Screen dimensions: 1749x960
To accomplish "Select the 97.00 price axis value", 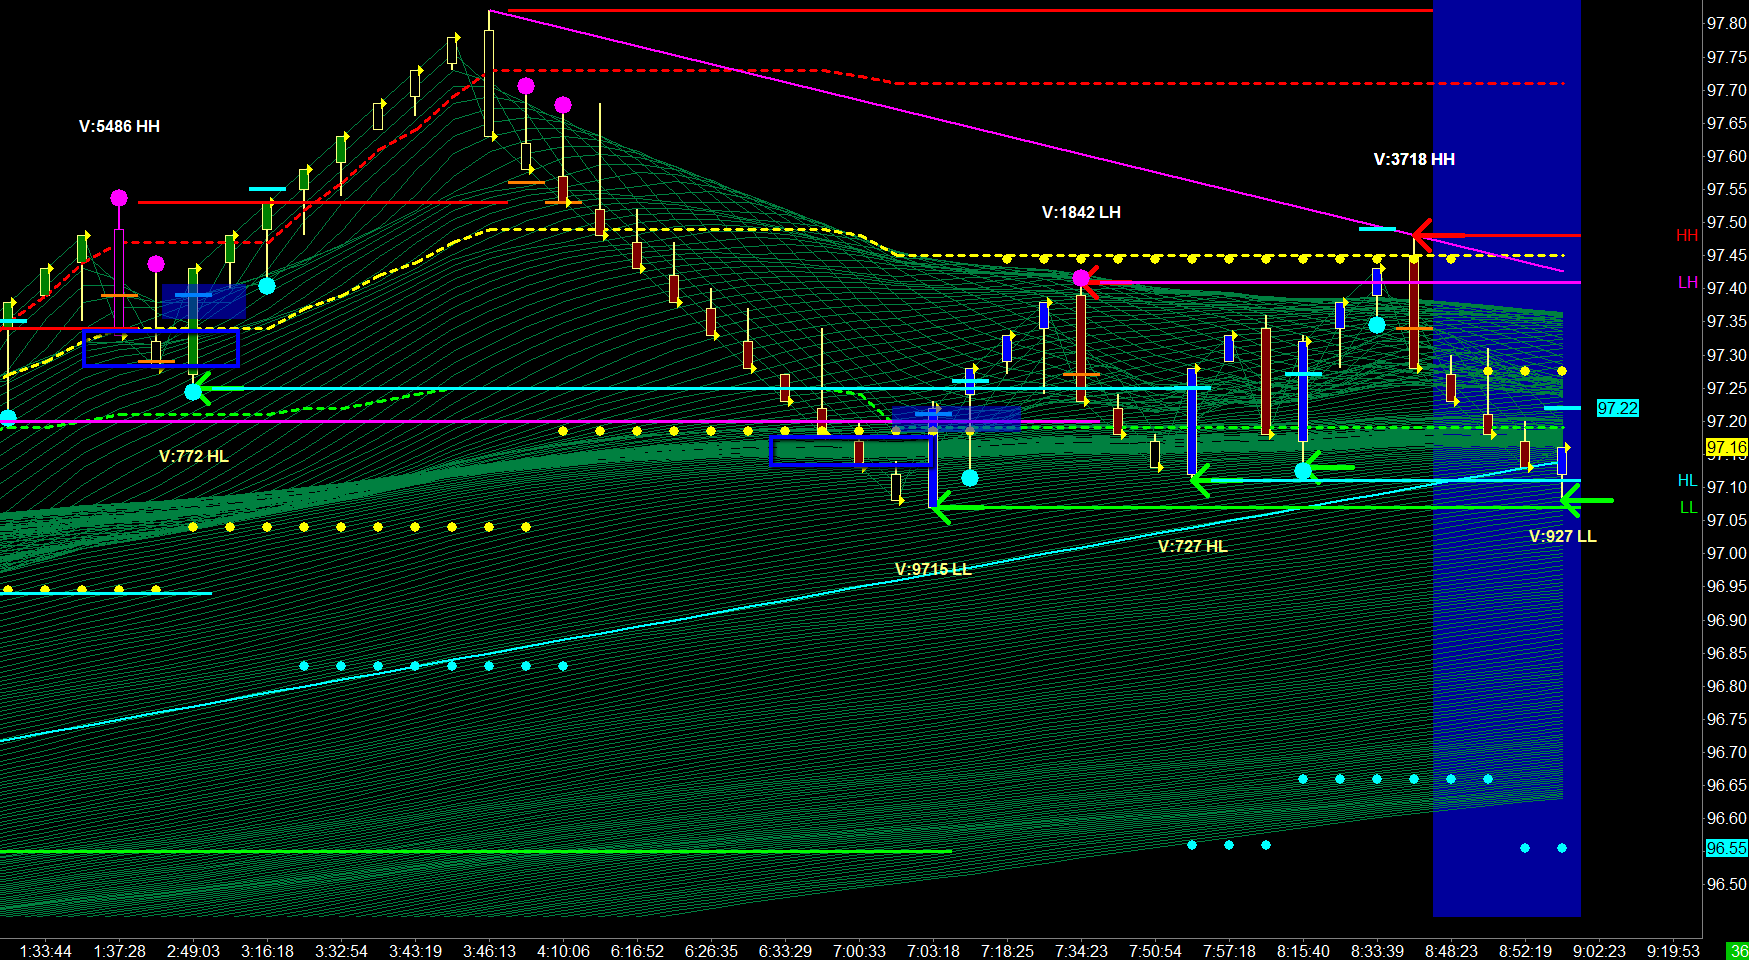I will 1727,554.
